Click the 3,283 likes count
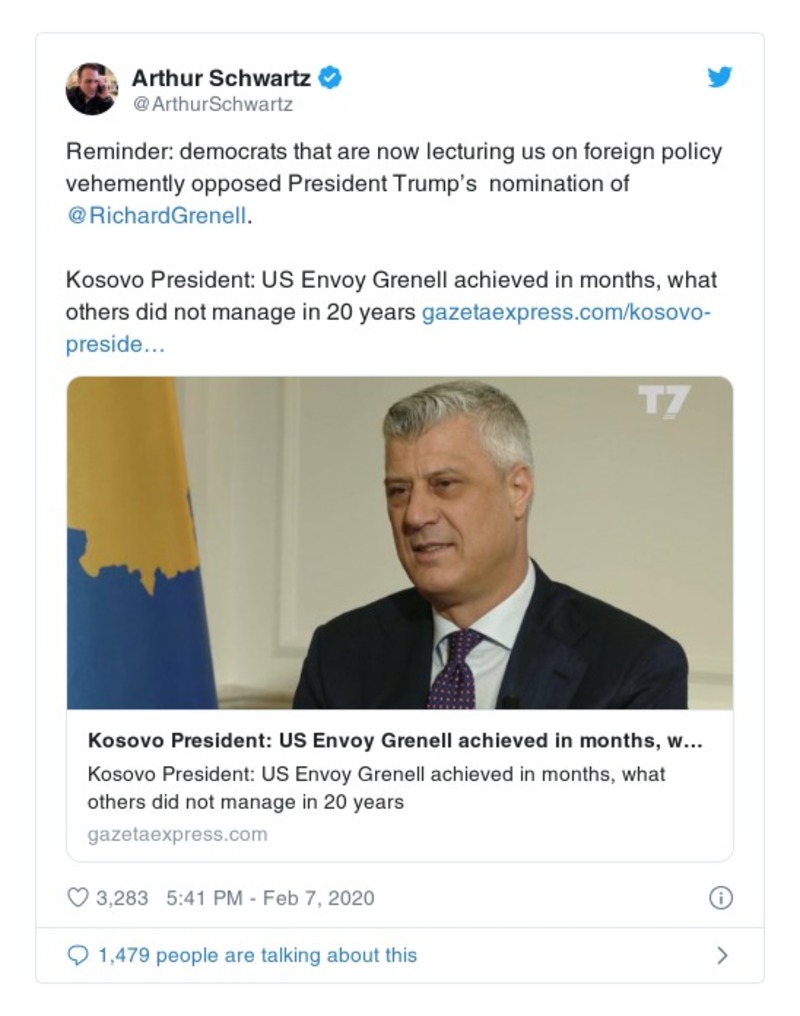This screenshot has height=1016, width=800. [x=121, y=898]
